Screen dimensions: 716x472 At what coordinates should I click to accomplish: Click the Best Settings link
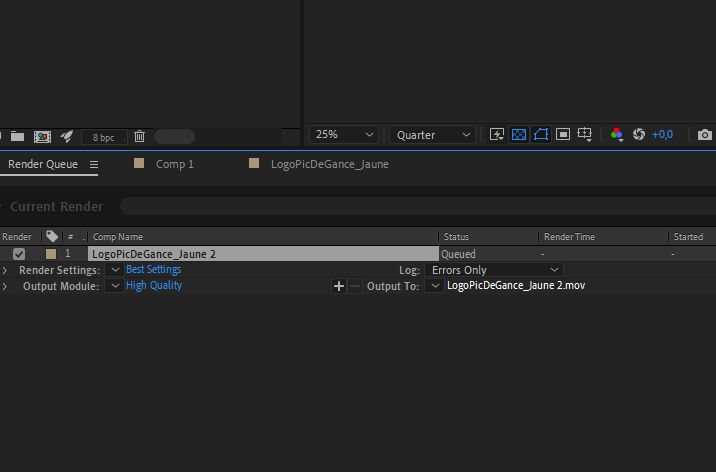[x=153, y=270]
